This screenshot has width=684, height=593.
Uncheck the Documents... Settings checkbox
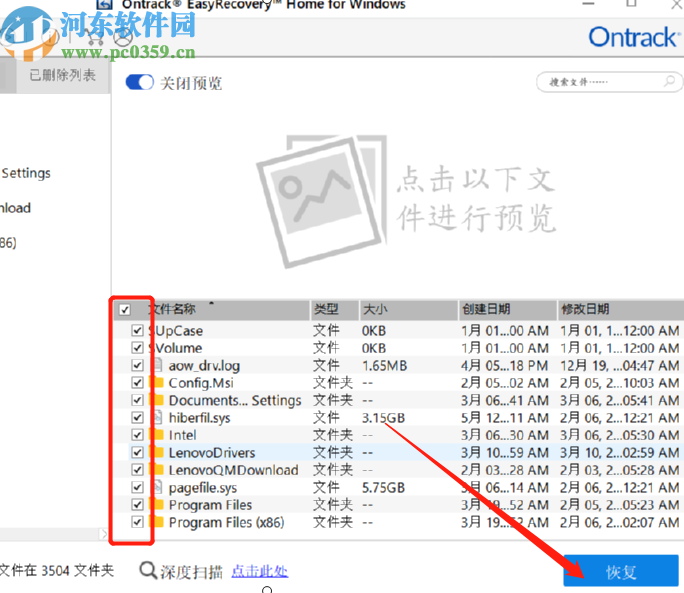click(x=137, y=400)
